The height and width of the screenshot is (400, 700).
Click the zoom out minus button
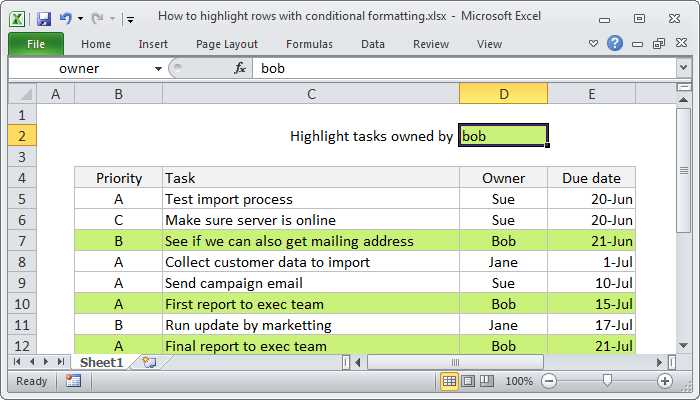[549, 381]
